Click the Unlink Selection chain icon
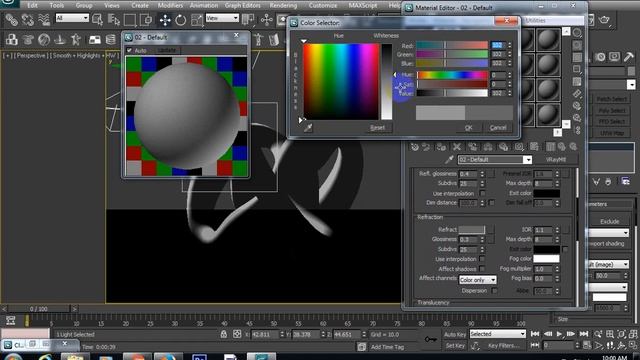Viewport: 640px width, 360px height. point(27,19)
